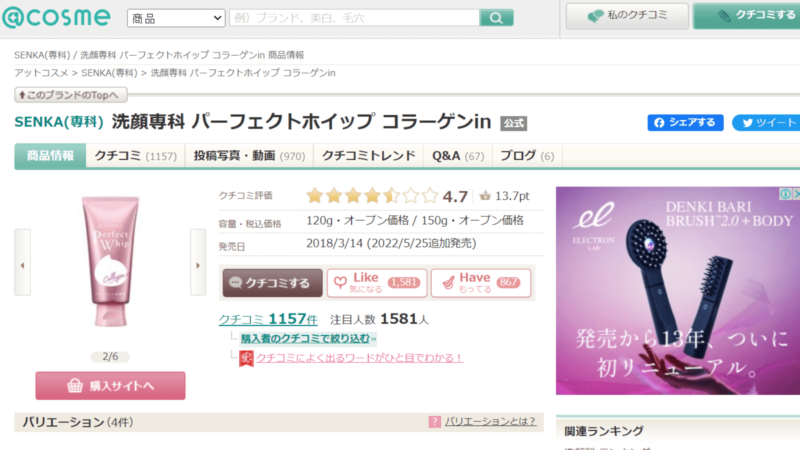800x450 pixels.
Task: Click the 公式 badge next to the title
Action: pyautogui.click(x=513, y=123)
